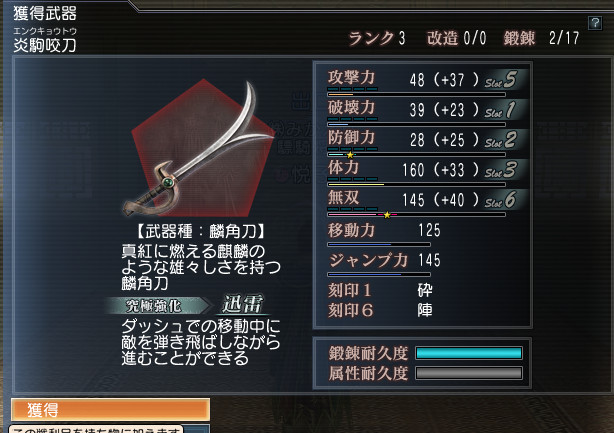Image resolution: width=614 pixels, height=433 pixels.
Task: Click the star marker on 無双 bar
Action: click(387, 215)
